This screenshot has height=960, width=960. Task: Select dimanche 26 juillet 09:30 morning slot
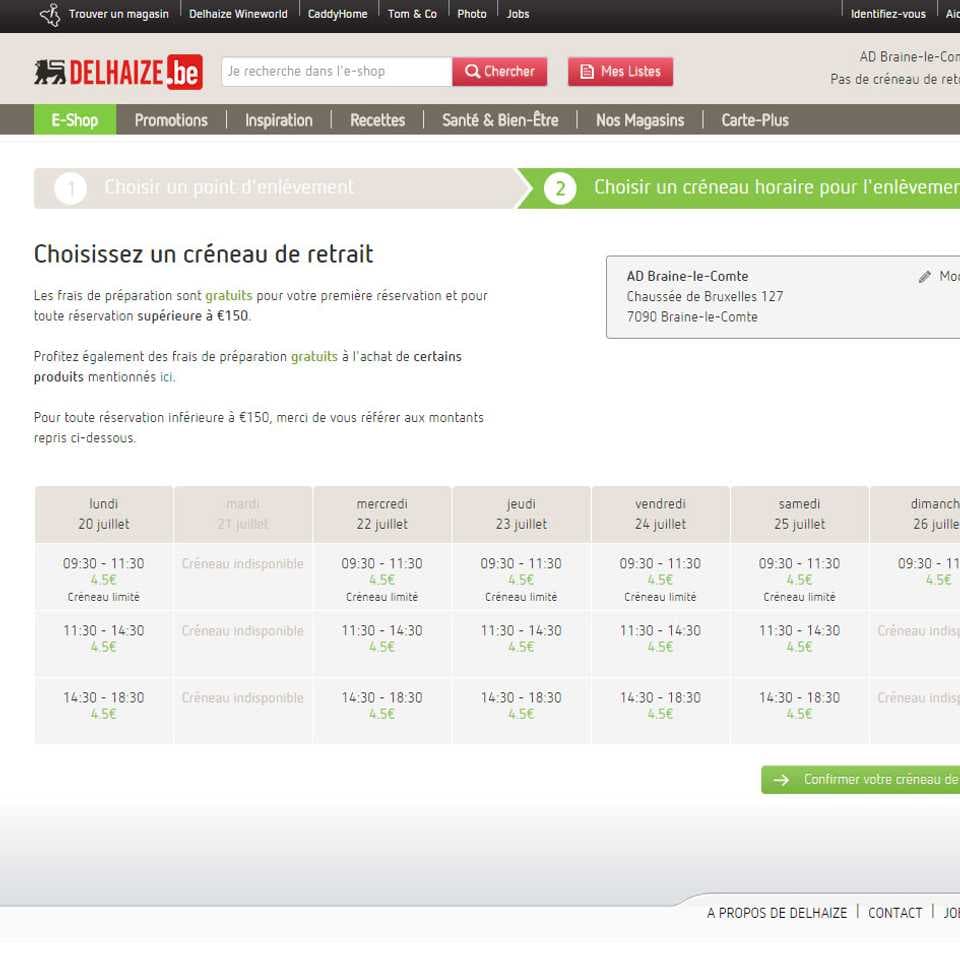point(916,577)
